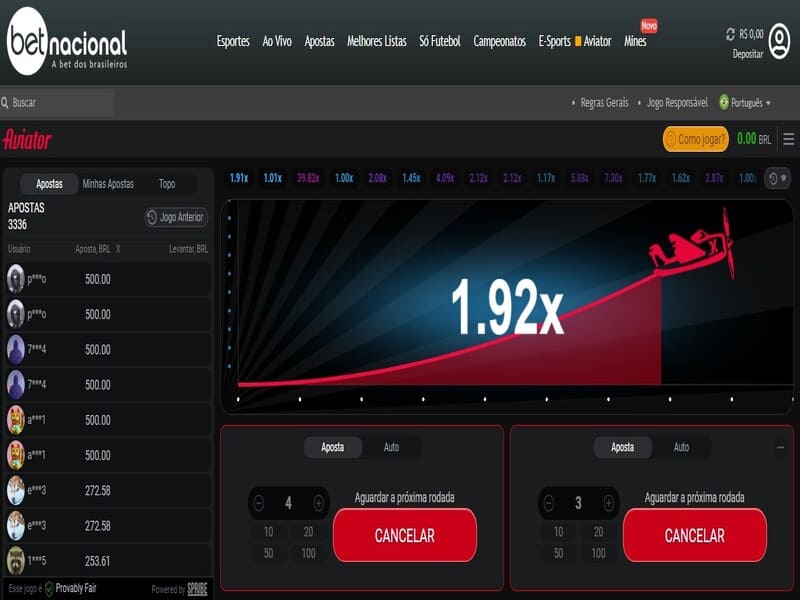Click the Buscar search field
Viewport: 800px width, 600px height.
point(60,103)
